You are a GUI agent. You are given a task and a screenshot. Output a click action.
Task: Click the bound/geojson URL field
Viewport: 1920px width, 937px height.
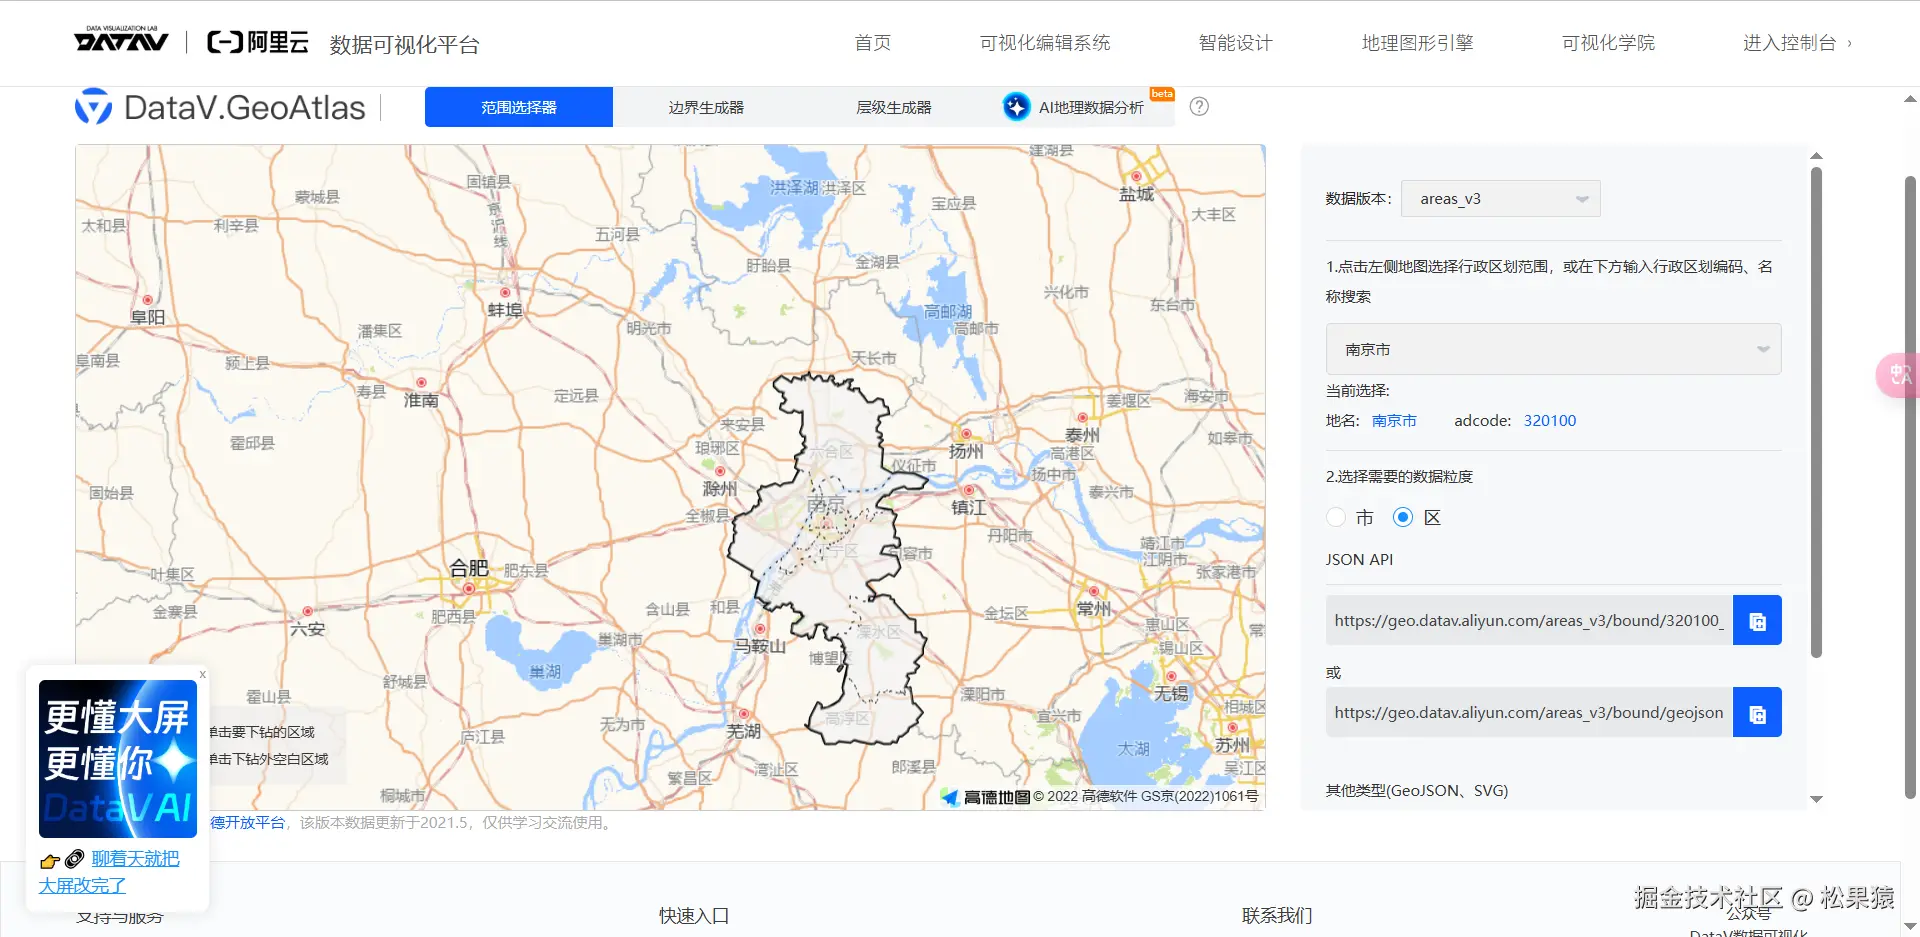pyautogui.click(x=1529, y=713)
